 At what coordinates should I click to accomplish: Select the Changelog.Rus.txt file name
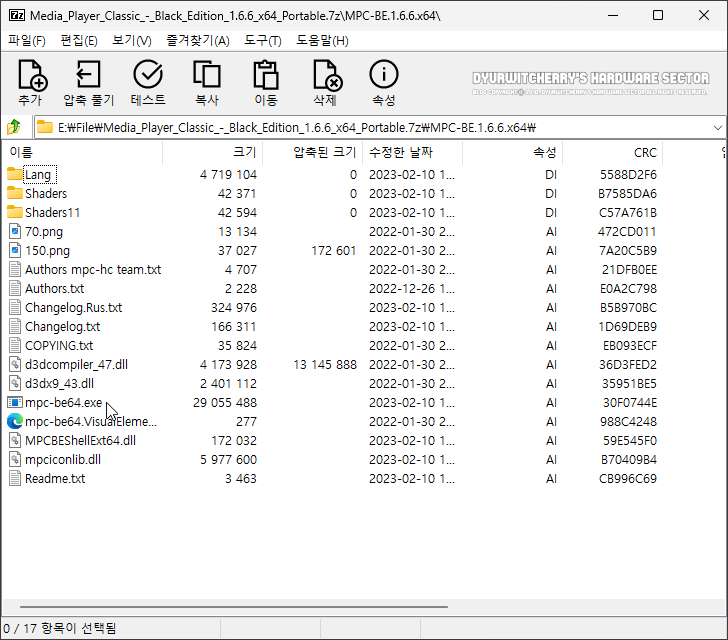point(73,307)
